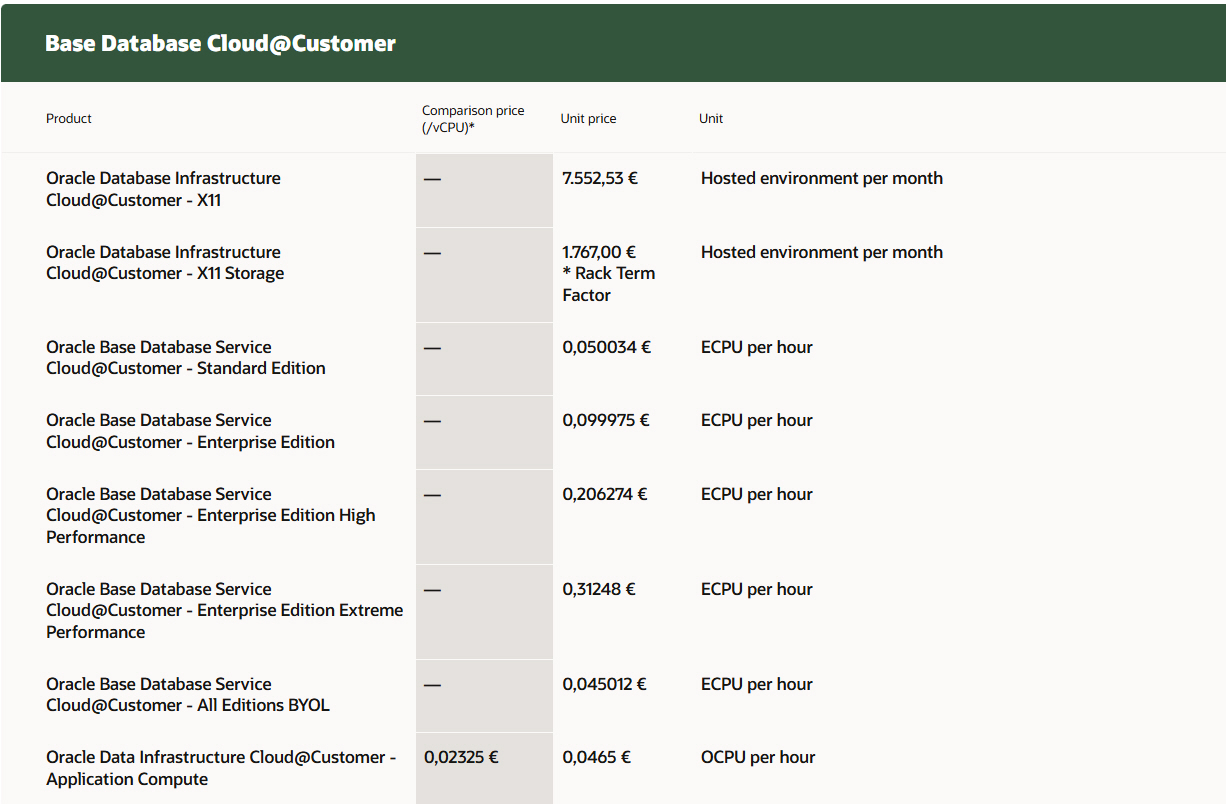Click the OCPU per hour unit
The width and height of the screenshot is (1226, 804).
[x=758, y=757]
